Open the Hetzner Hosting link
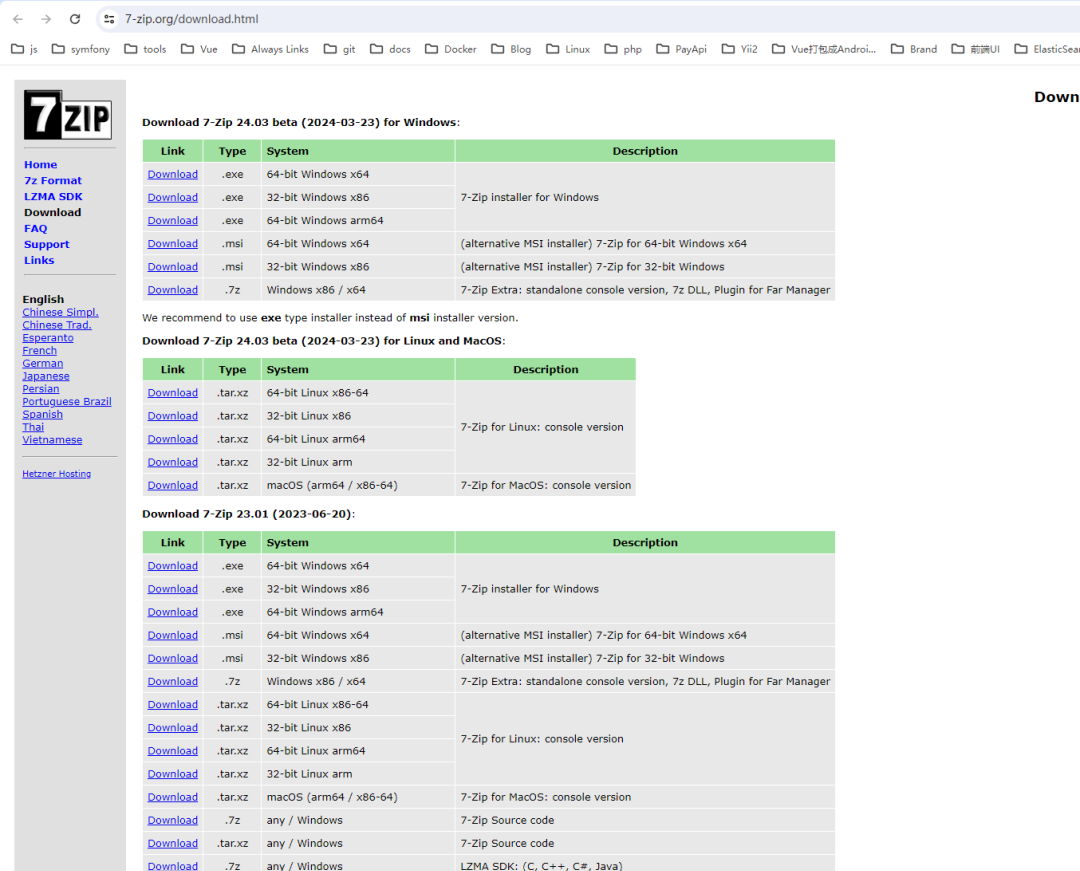The width and height of the screenshot is (1080, 871). pos(56,474)
